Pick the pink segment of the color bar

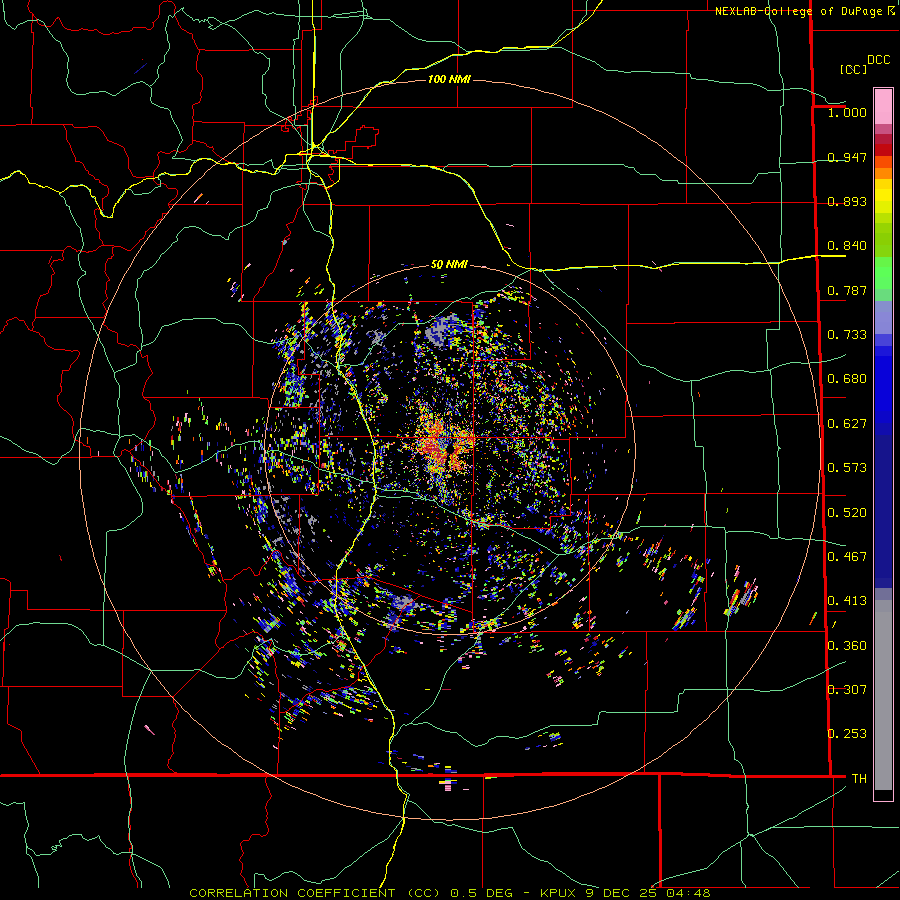(883, 106)
